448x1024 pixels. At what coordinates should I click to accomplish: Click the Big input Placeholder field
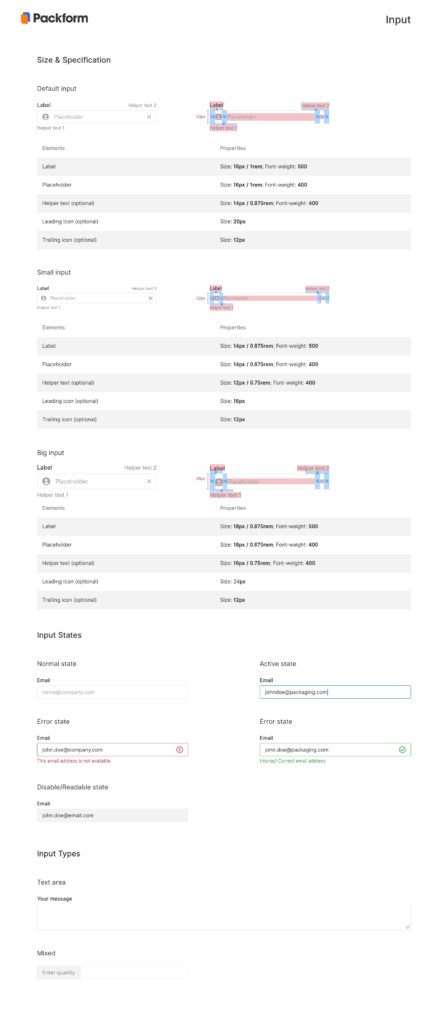97,481
